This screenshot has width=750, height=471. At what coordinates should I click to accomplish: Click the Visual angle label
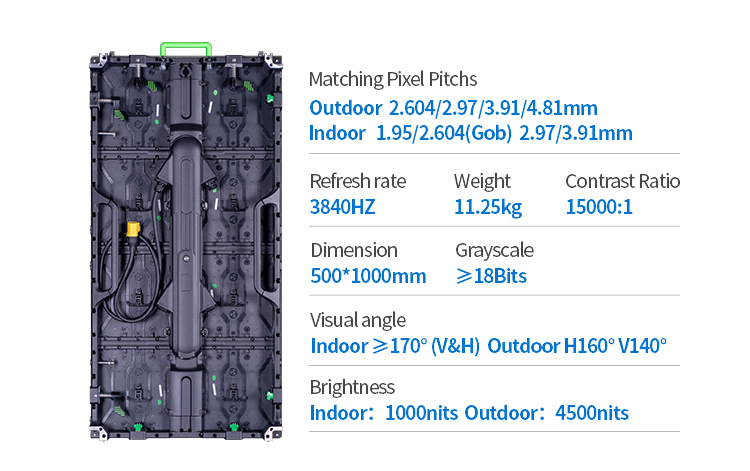[x=358, y=320]
